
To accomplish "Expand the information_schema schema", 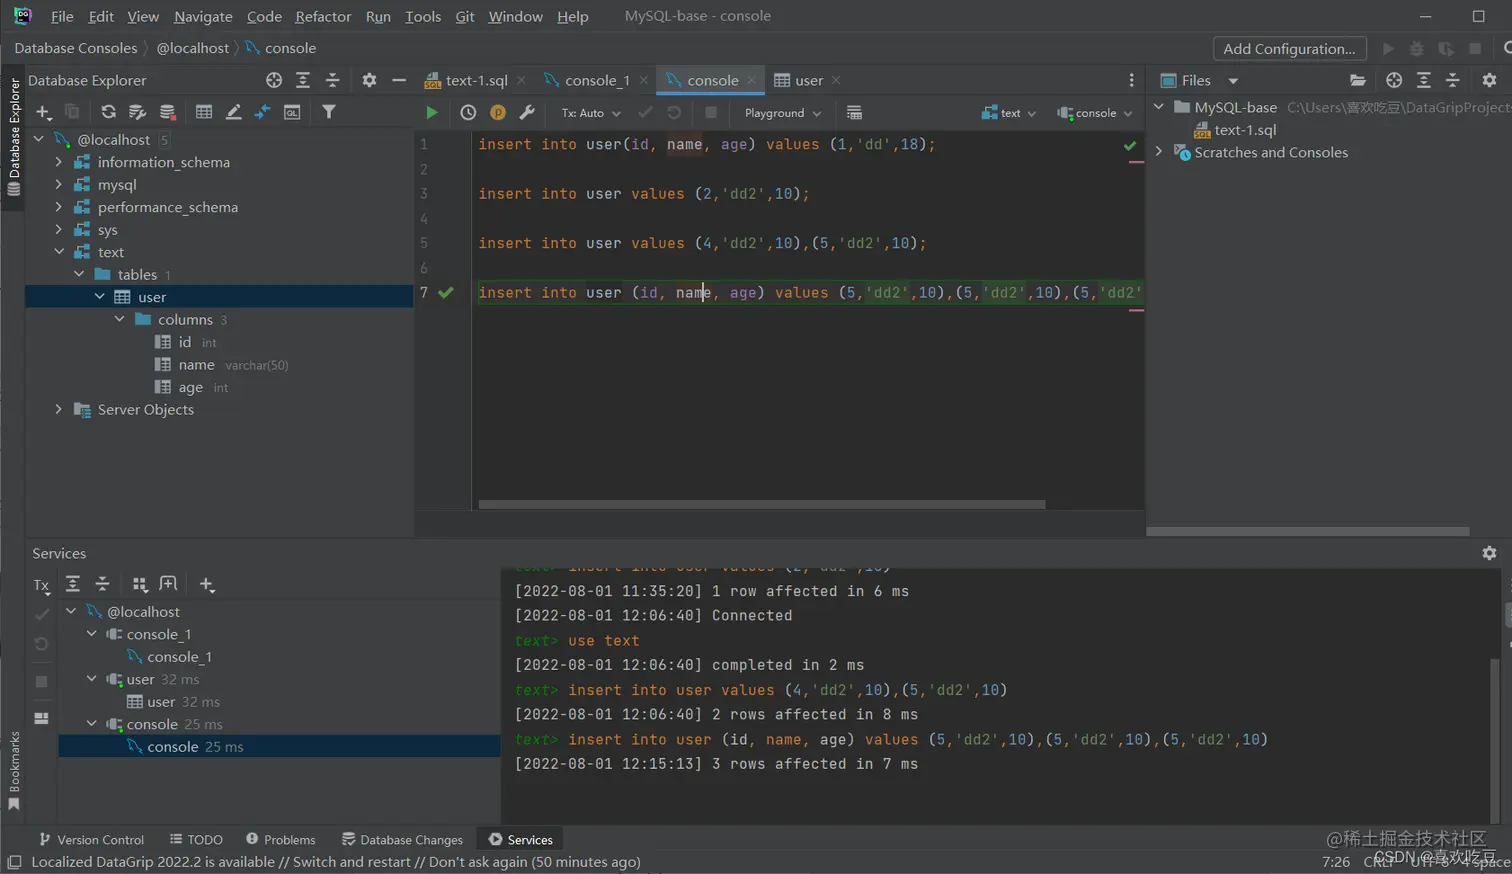I will point(59,162).
